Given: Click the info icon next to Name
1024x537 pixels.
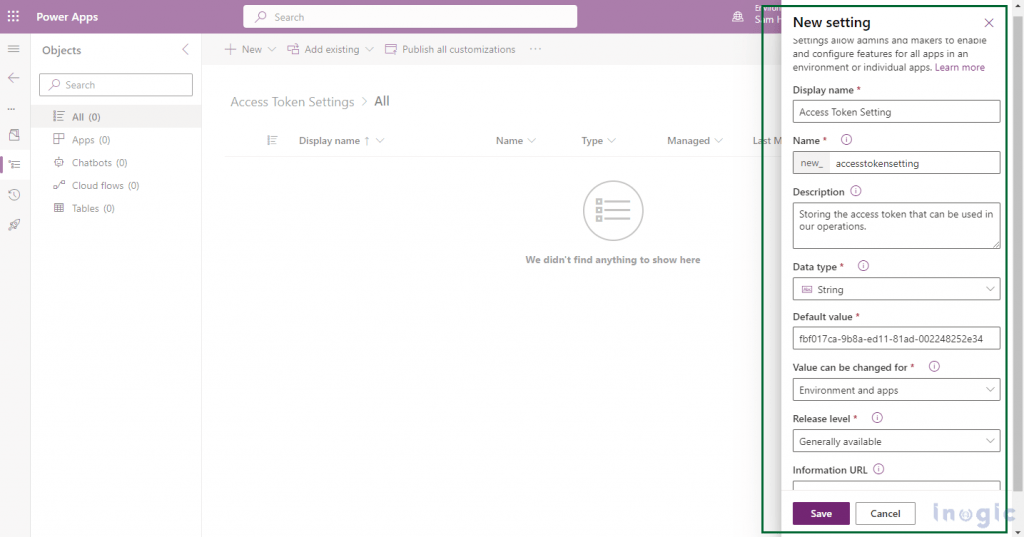Looking at the screenshot, I should point(846,140).
